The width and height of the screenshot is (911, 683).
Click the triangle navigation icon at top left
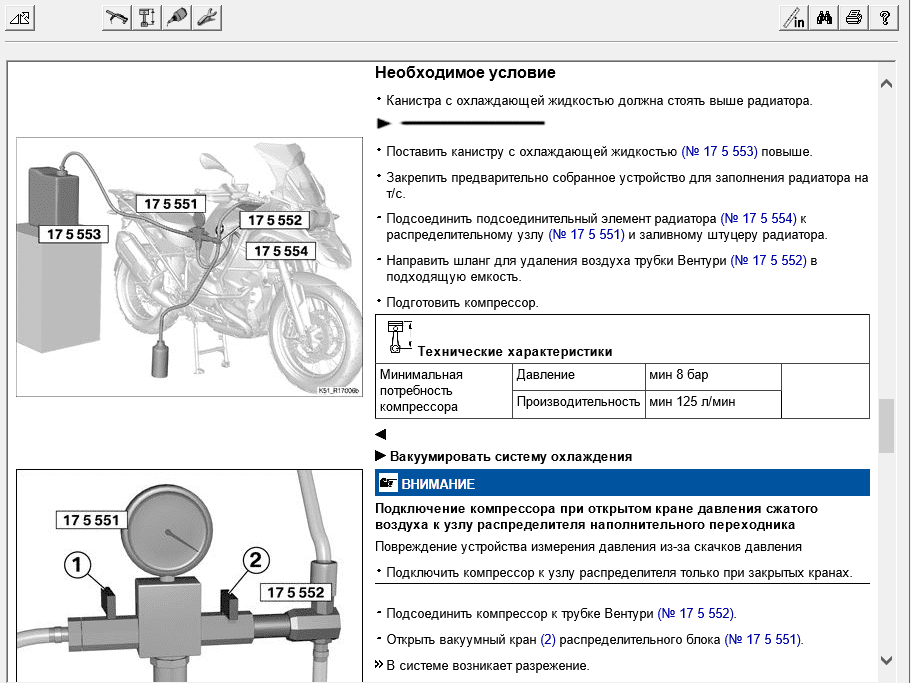click(20, 17)
